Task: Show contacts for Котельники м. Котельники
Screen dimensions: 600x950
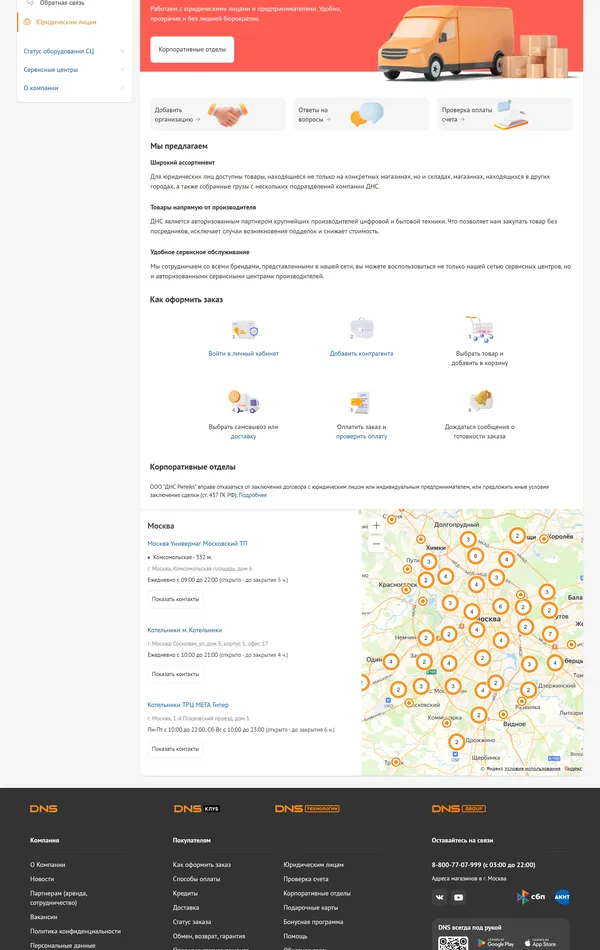Action: tap(175, 674)
